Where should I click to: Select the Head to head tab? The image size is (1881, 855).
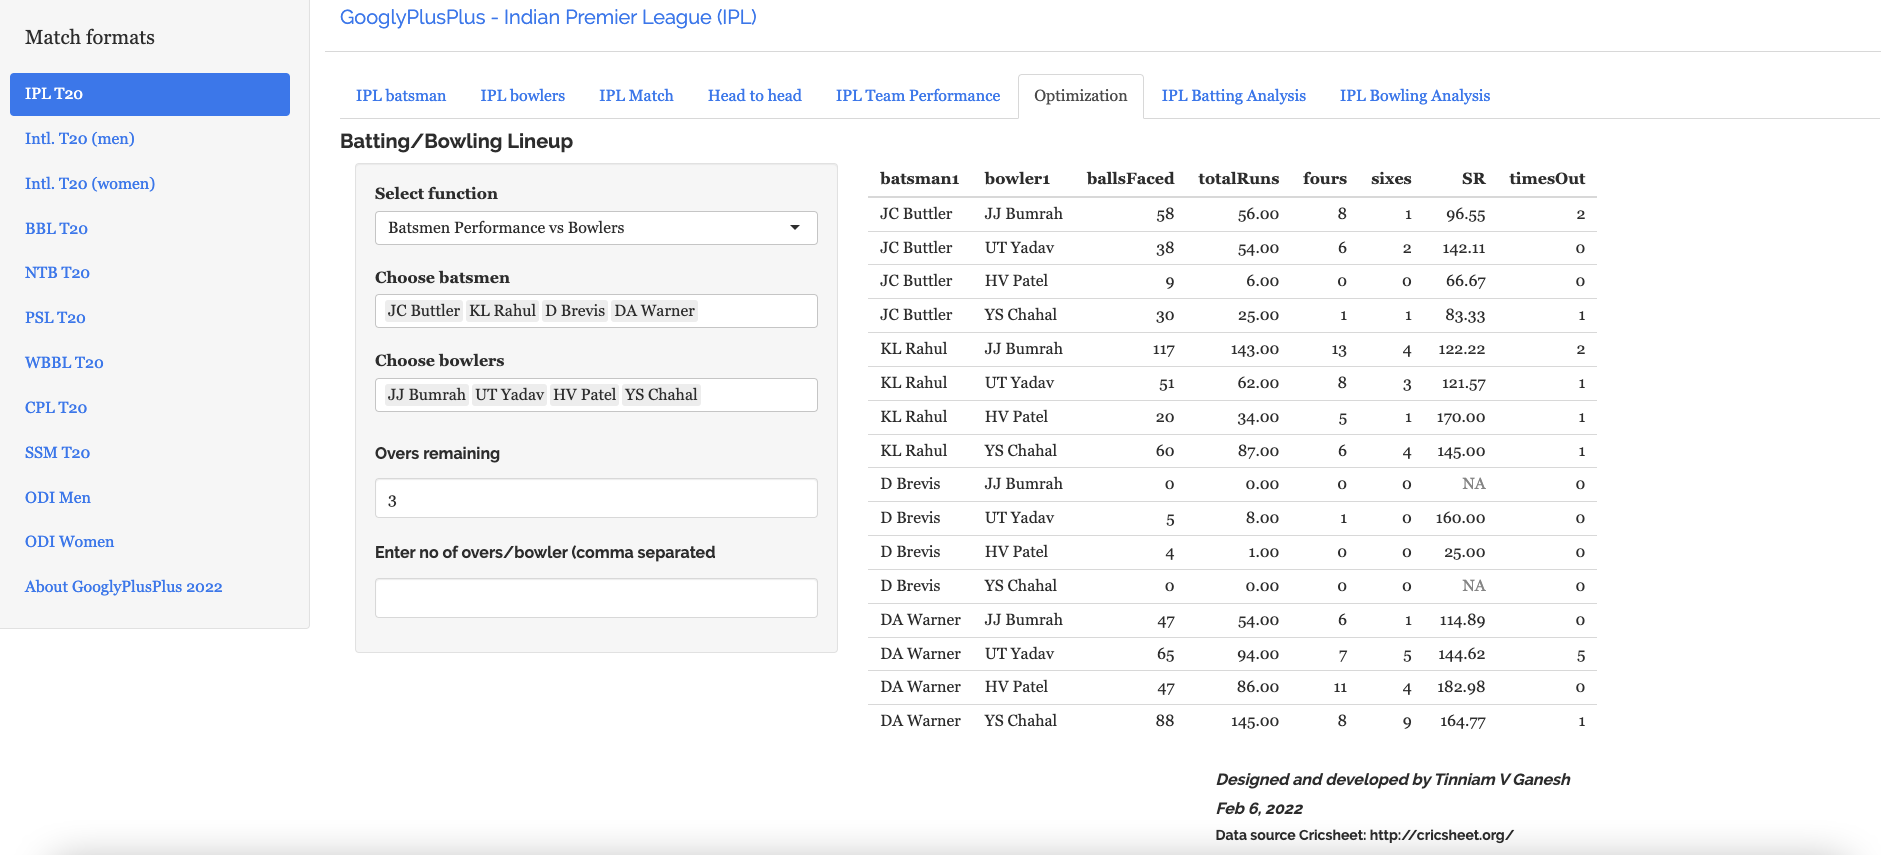tap(754, 96)
